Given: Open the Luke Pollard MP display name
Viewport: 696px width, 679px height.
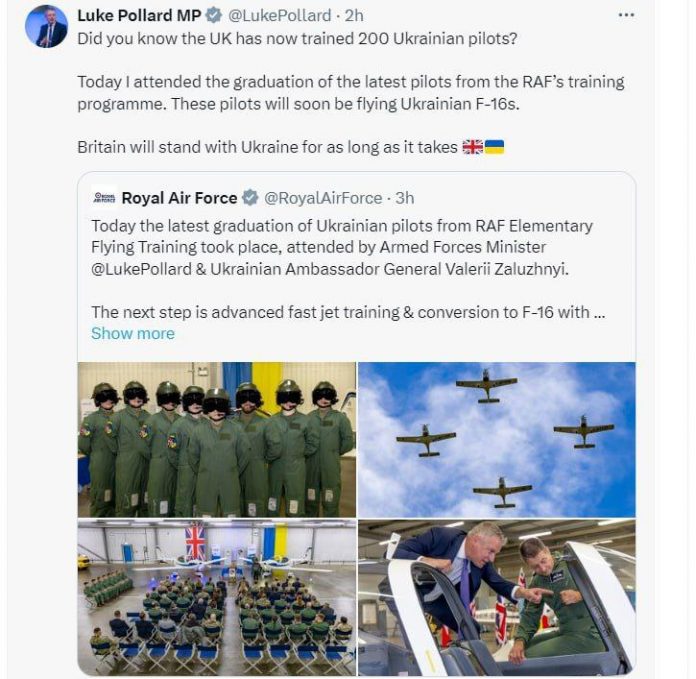Looking at the screenshot, I should point(139,16).
